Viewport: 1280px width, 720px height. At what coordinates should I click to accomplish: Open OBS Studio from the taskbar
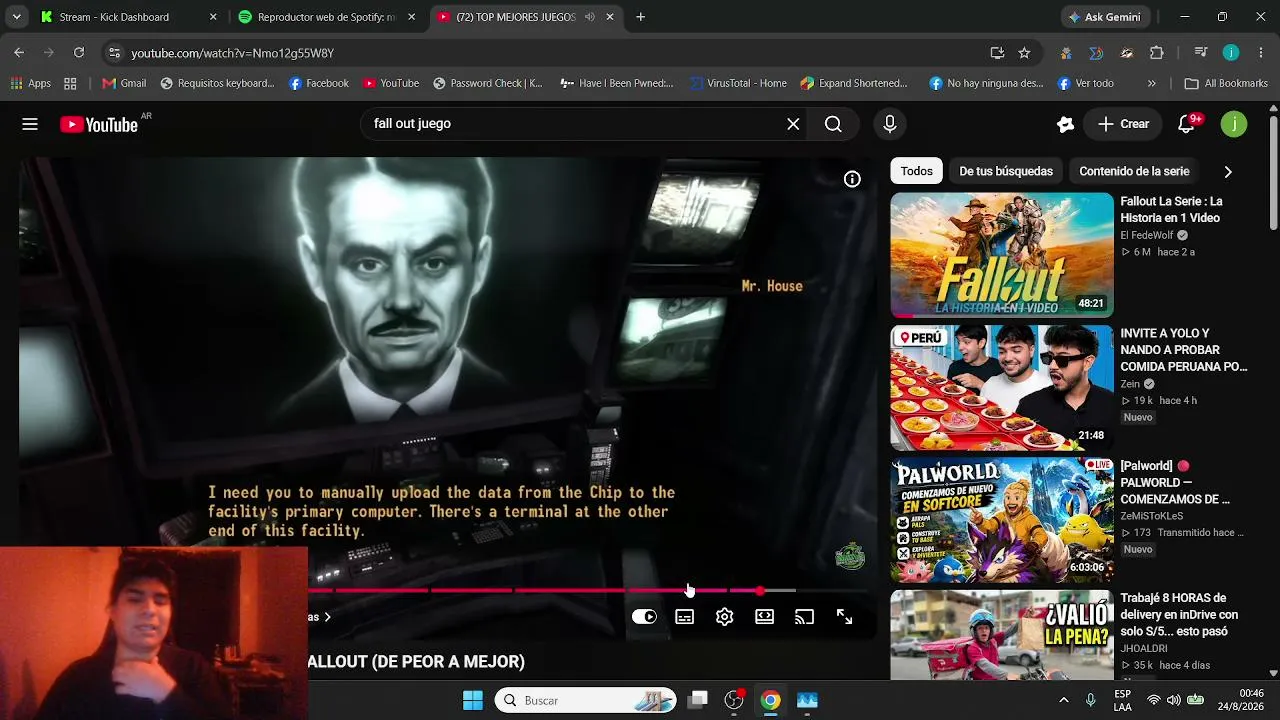(x=735, y=700)
